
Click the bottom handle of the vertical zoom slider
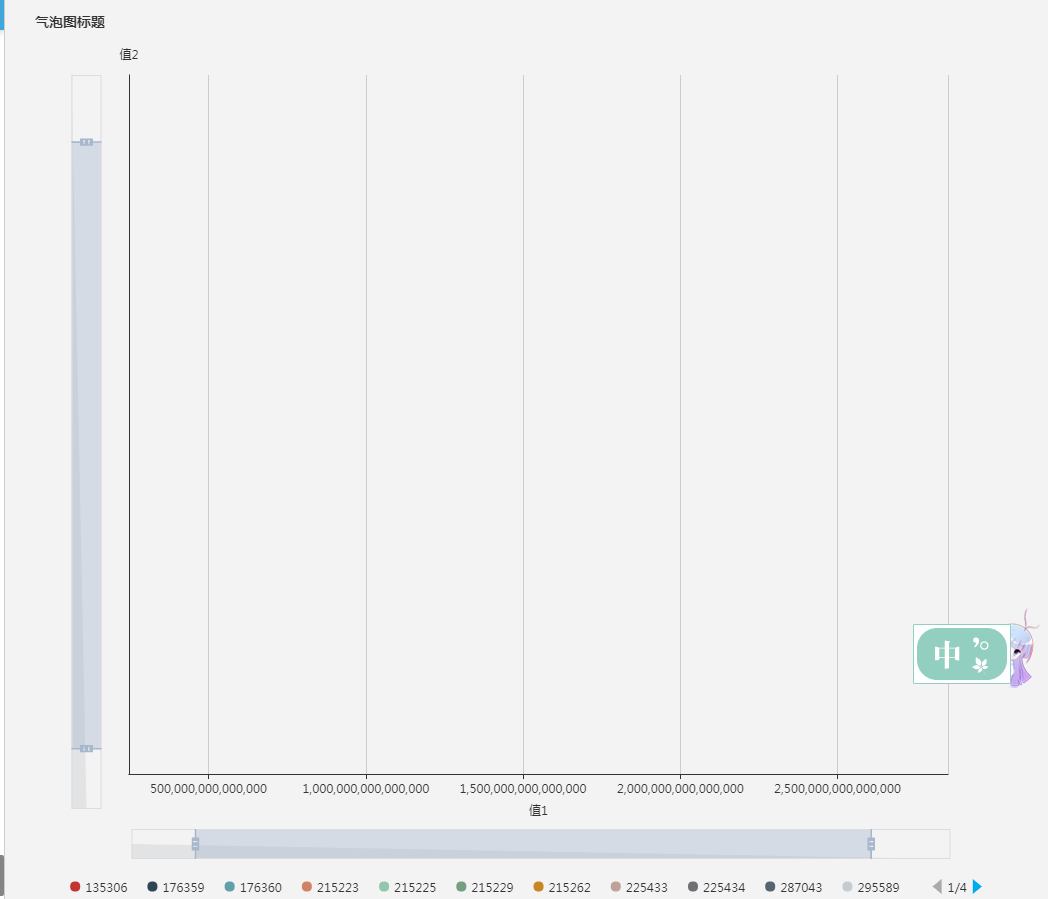[86, 747]
